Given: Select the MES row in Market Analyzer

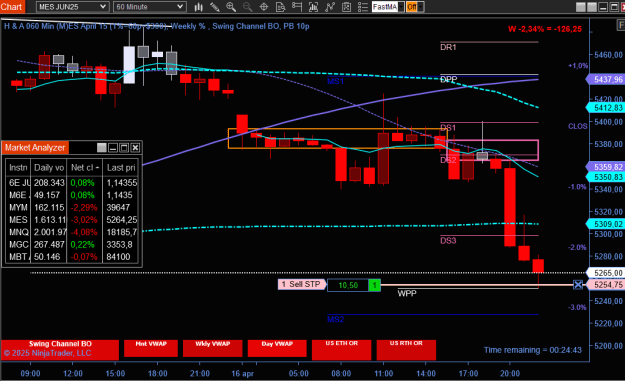Looking at the screenshot, I should click(x=72, y=220).
